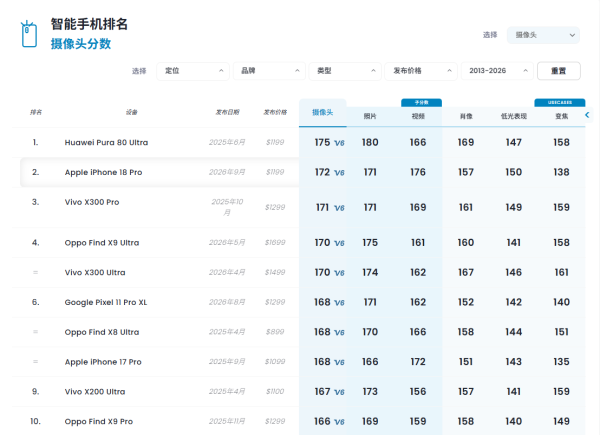
Task: Click video score 172 in iPhone 17 Pro row
Action: click(418, 362)
